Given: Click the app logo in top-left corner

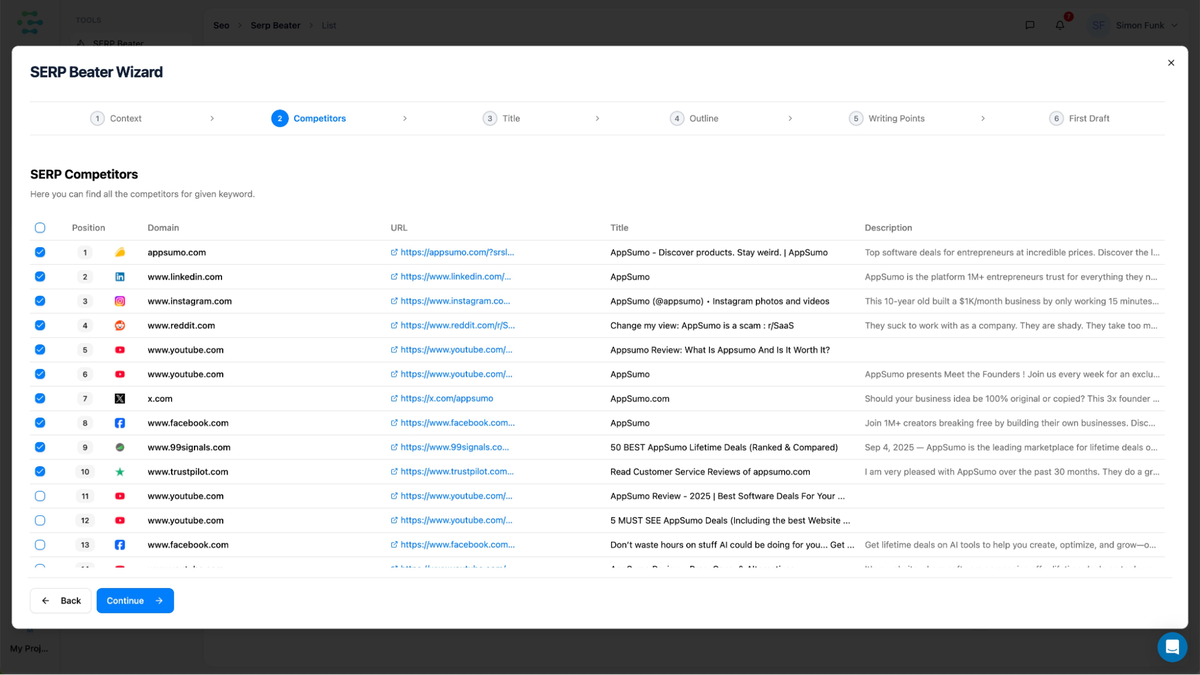Looking at the screenshot, I should [28, 21].
